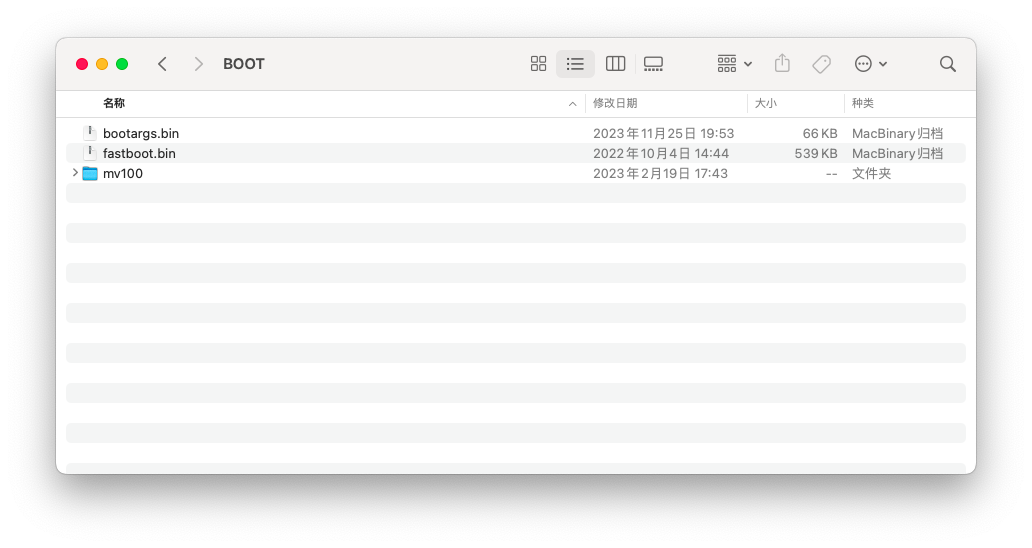Switch to list view

pyautogui.click(x=575, y=64)
